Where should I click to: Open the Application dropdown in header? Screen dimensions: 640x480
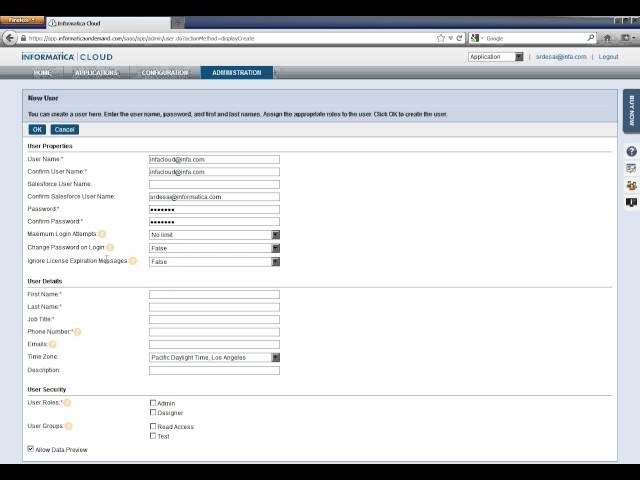[496, 57]
